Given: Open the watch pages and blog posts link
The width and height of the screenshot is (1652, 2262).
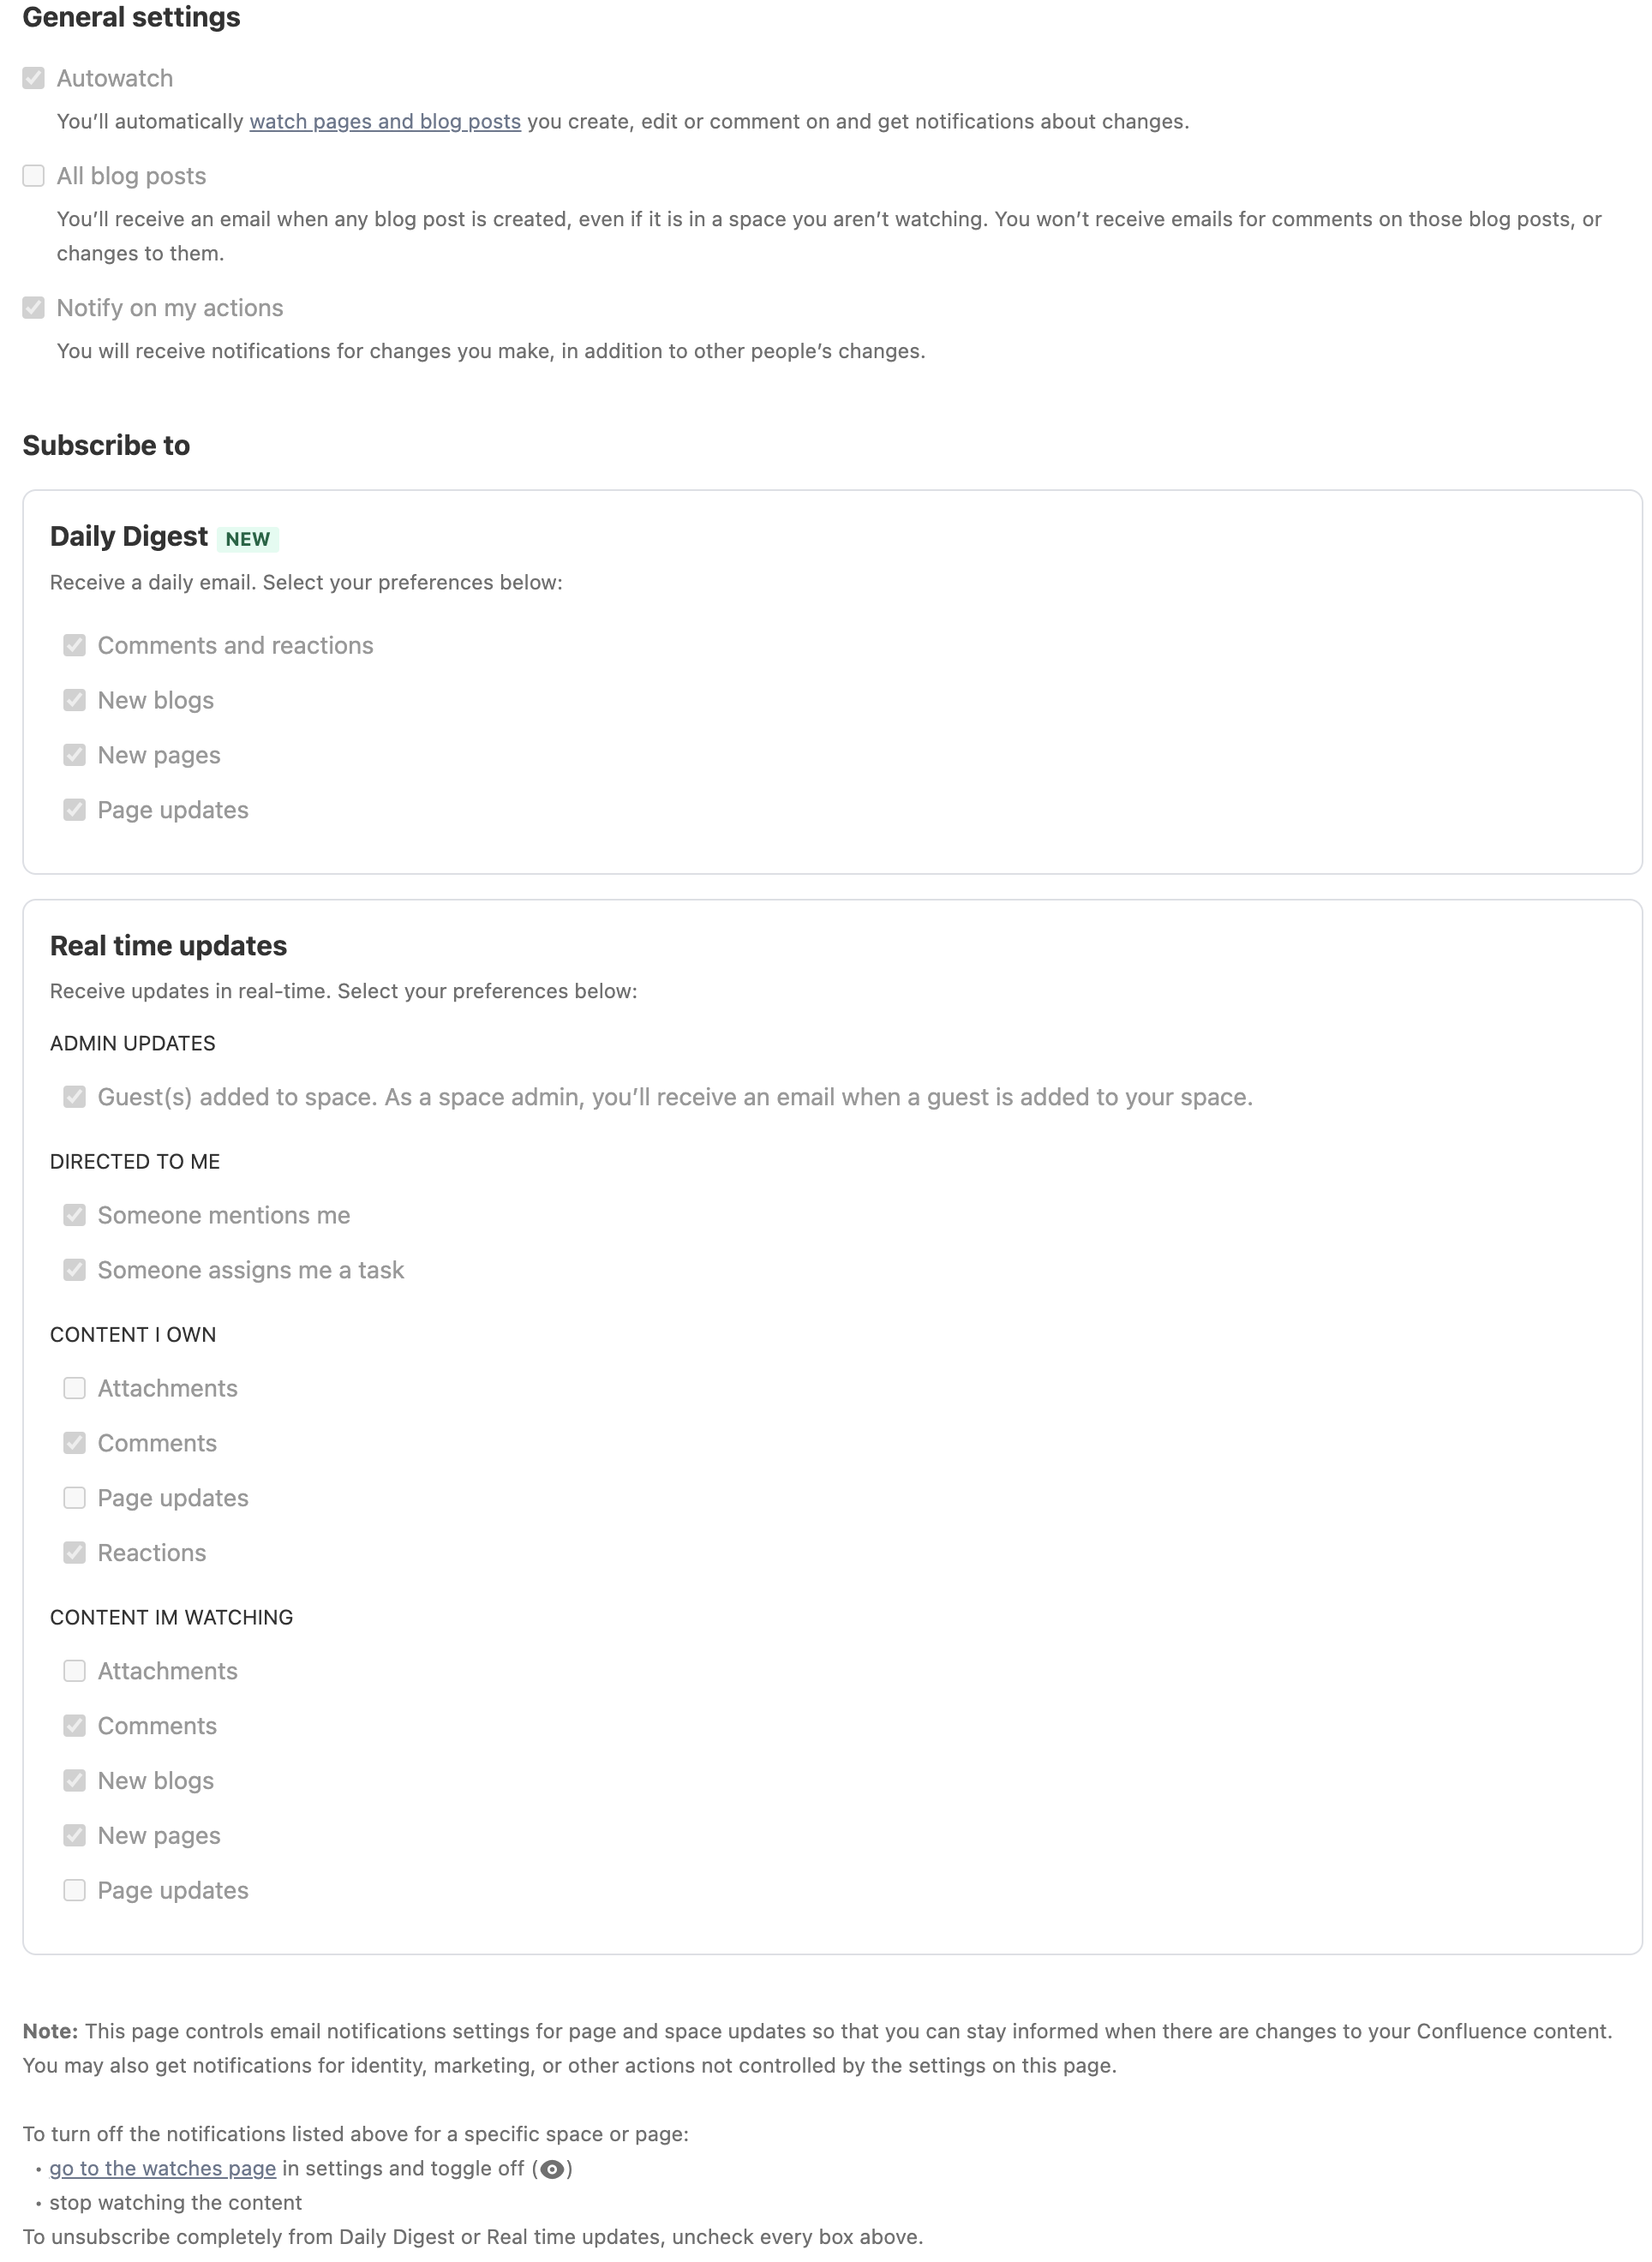Looking at the screenshot, I should click(x=385, y=121).
